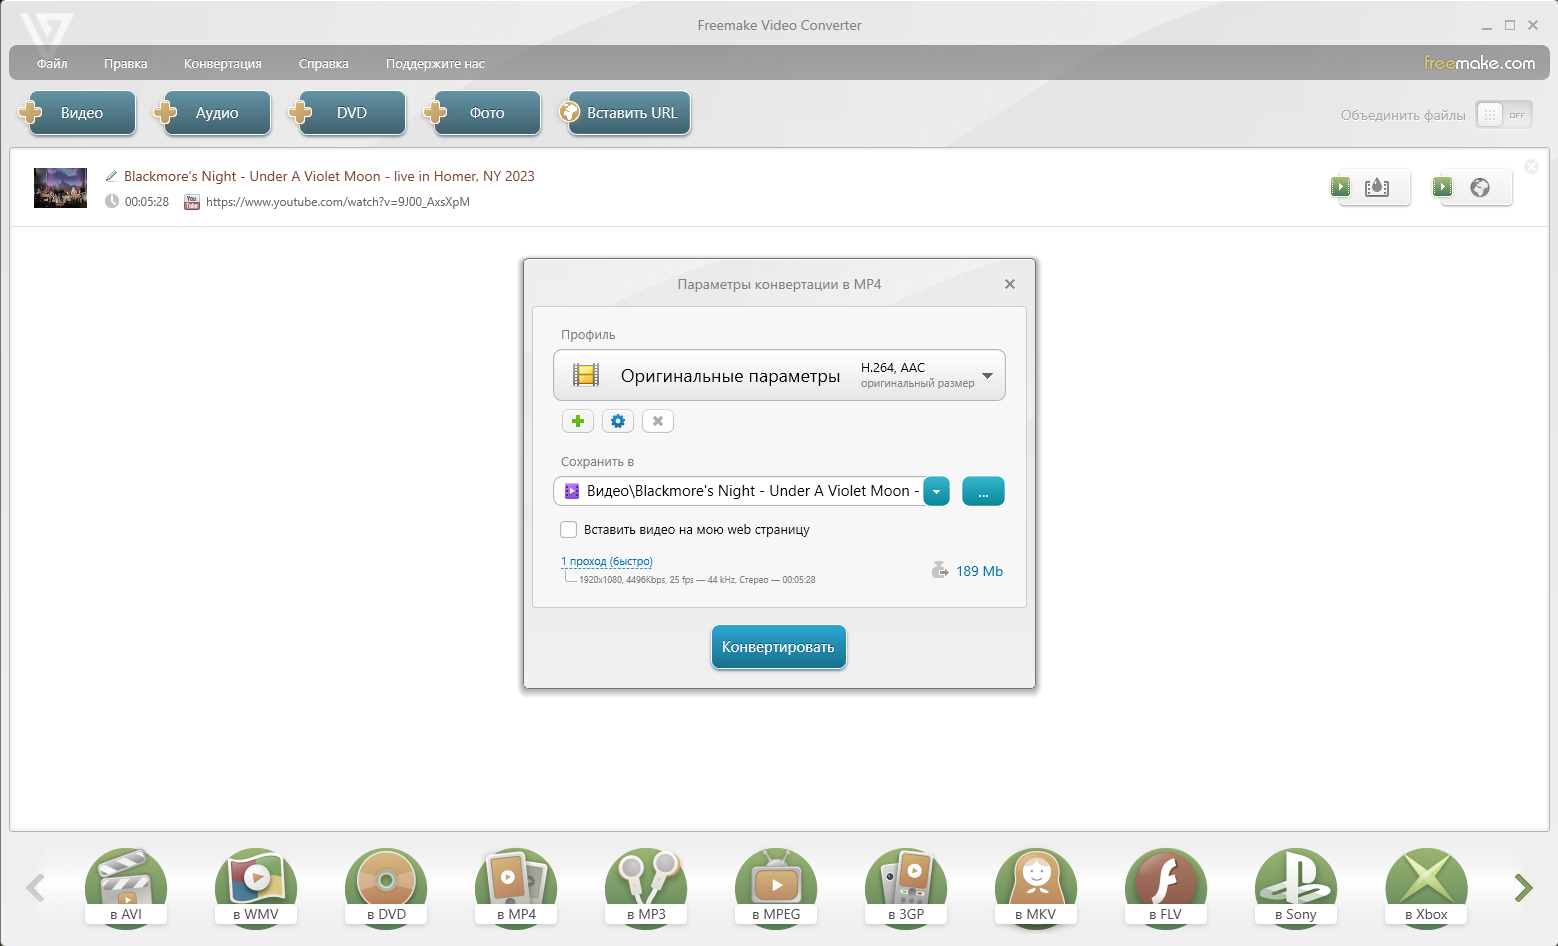This screenshot has height=946, width=1558.
Task: Click the Blackmore's Night video thumbnail
Action: click(60, 188)
